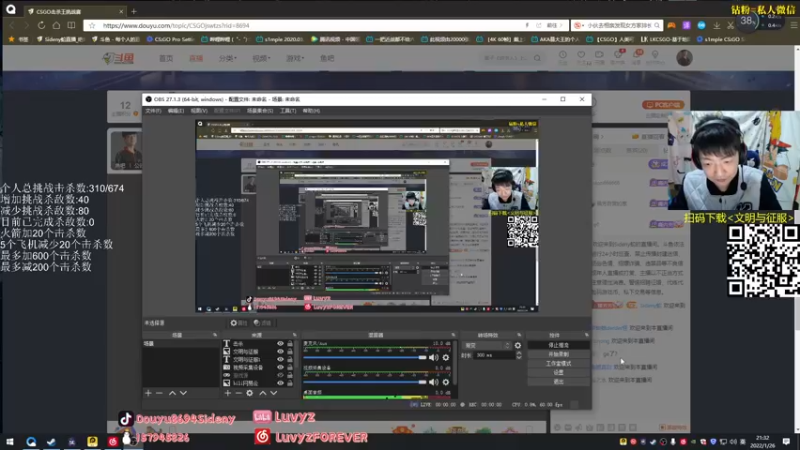The image size is (800, 450).
Task: Remove selected source with minus icon
Action: [x=238, y=393]
